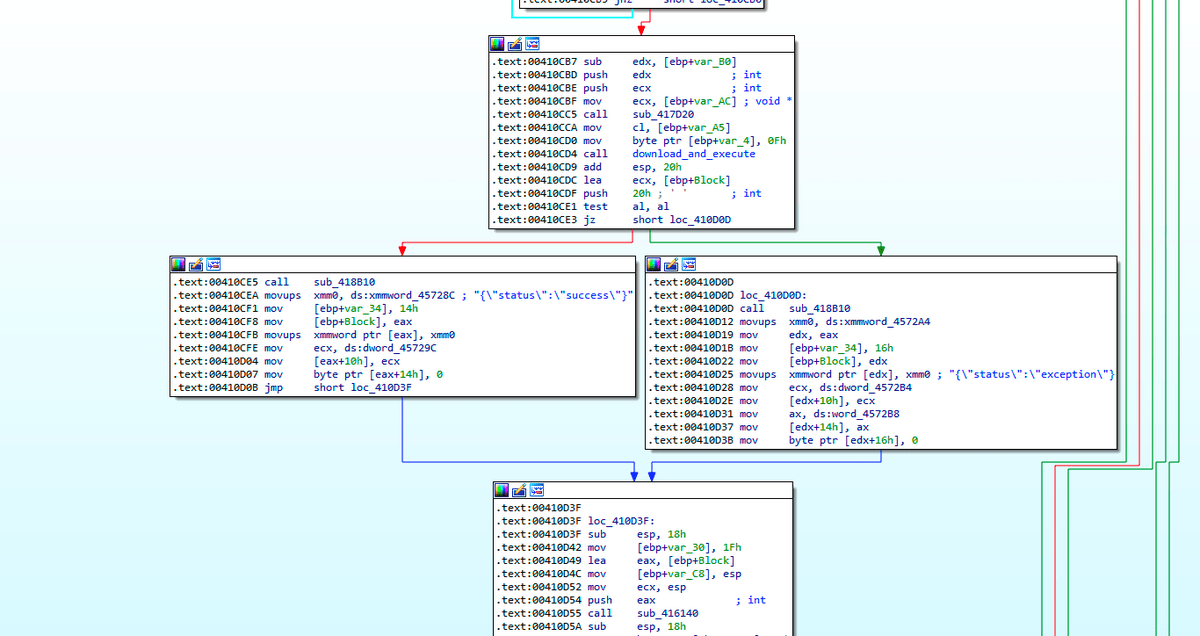Select the var_B0 operand in the sub instruction

719,62
